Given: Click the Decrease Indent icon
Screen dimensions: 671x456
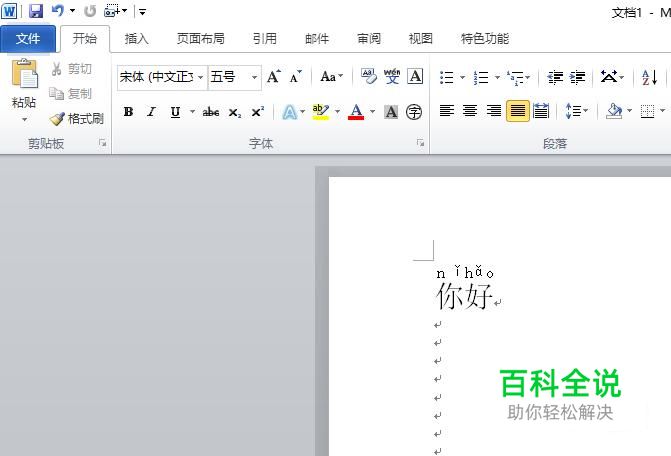Looking at the screenshot, I should click(x=555, y=77).
